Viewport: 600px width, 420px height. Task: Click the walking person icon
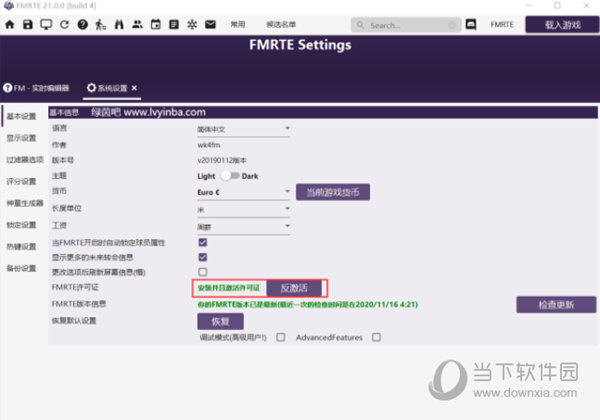(x=101, y=25)
